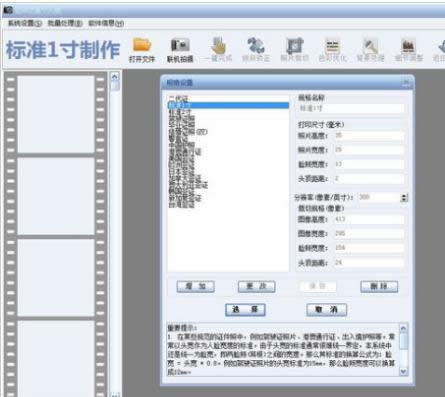Select the 结婚证照(双) list entry
Viewport: 445px width, 397px height.
(x=188, y=132)
